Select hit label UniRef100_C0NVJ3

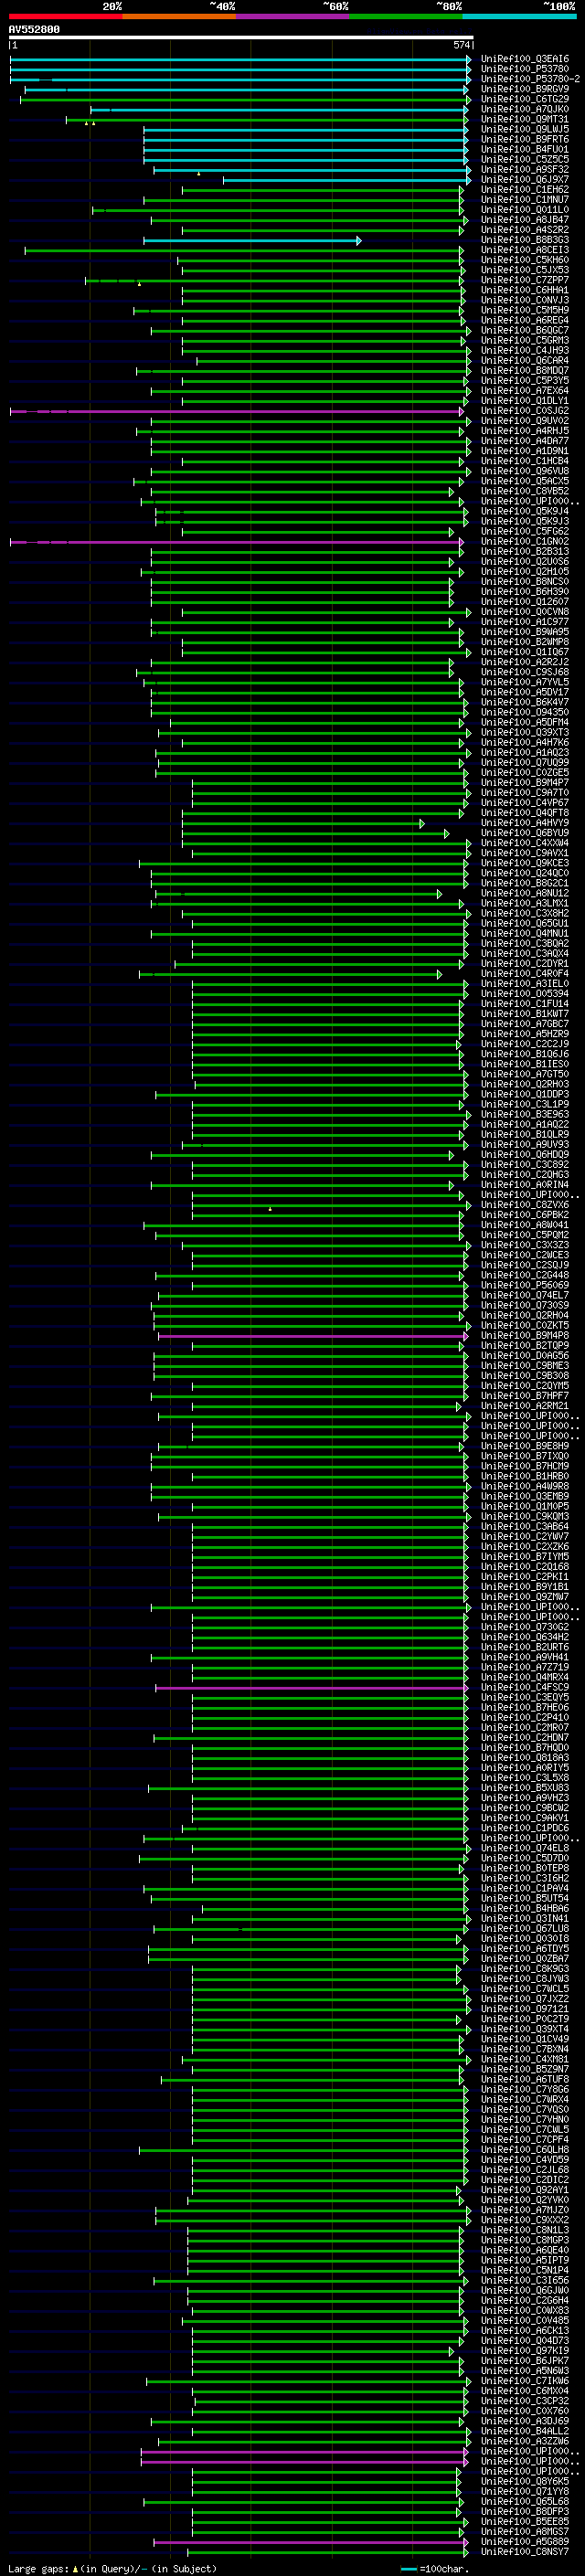(x=524, y=301)
